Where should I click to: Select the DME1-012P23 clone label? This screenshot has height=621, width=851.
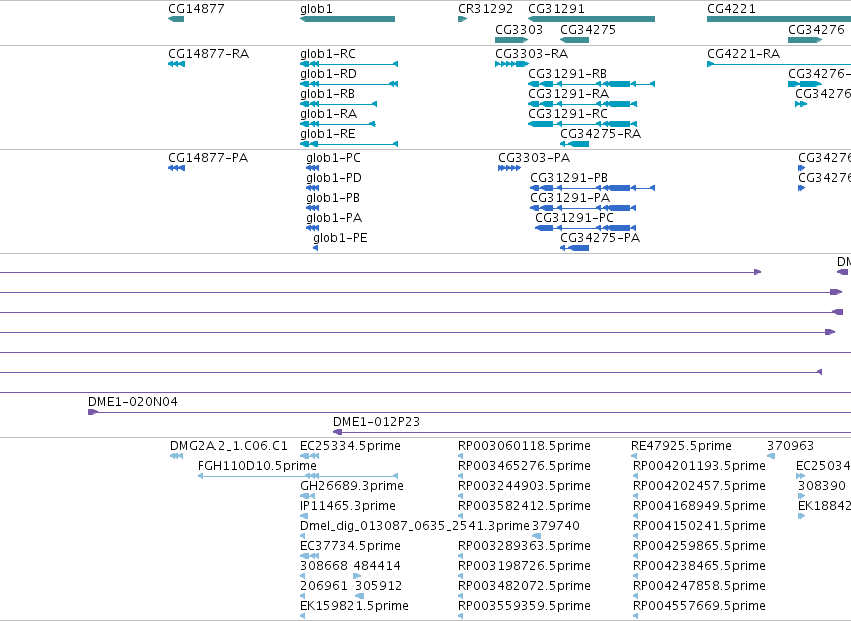click(x=376, y=422)
